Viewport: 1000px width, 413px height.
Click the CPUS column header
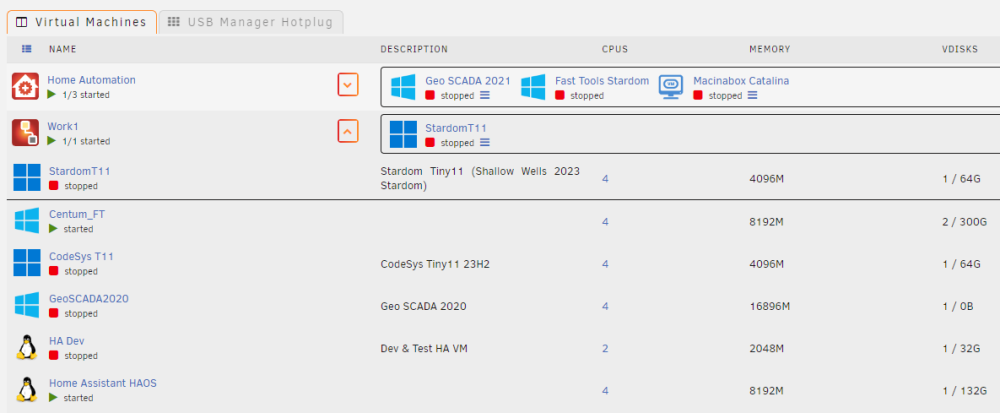pyautogui.click(x=615, y=49)
